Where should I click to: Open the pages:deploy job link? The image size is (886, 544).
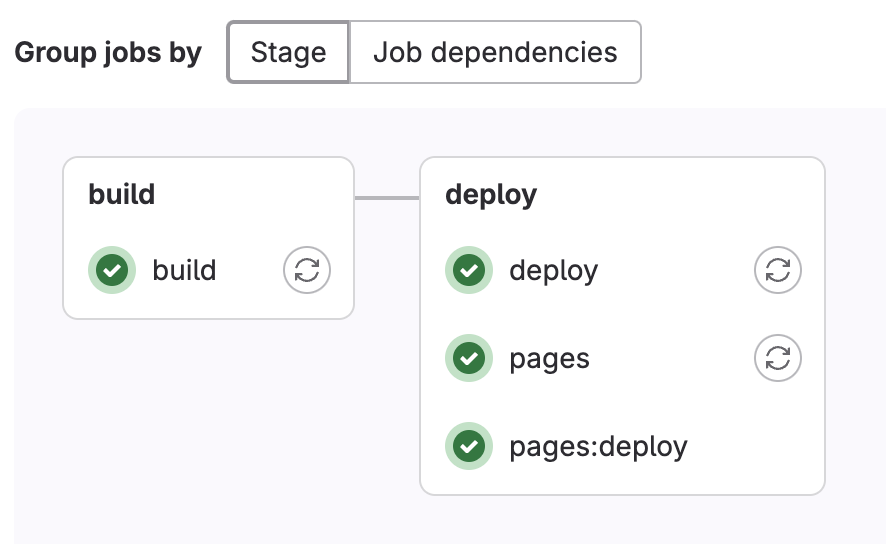click(598, 446)
